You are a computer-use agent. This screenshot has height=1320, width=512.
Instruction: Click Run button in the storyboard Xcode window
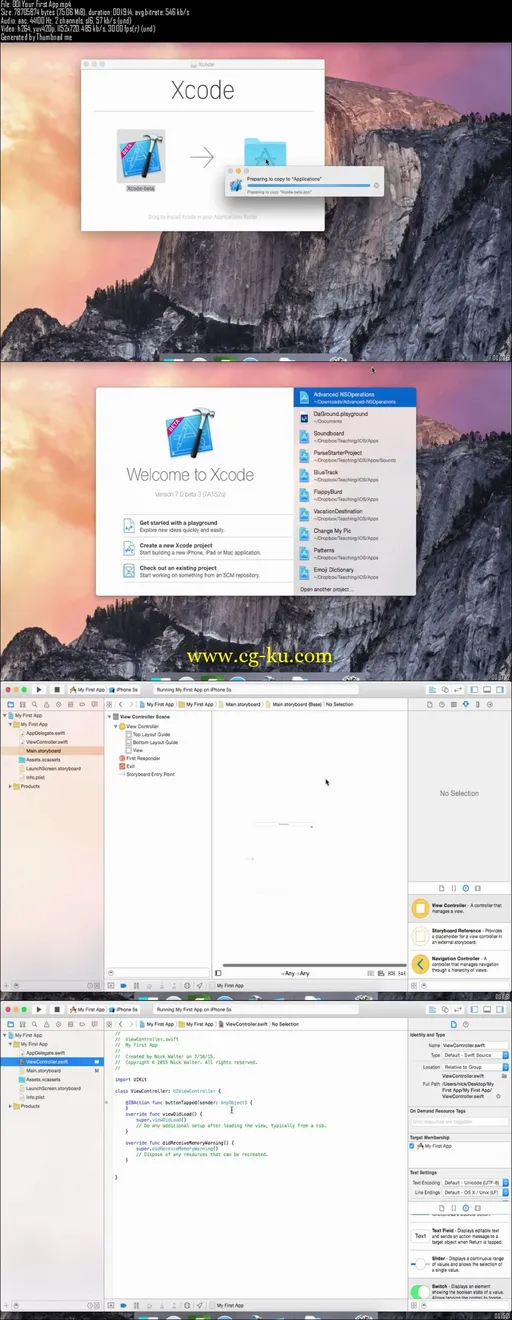coord(39,689)
